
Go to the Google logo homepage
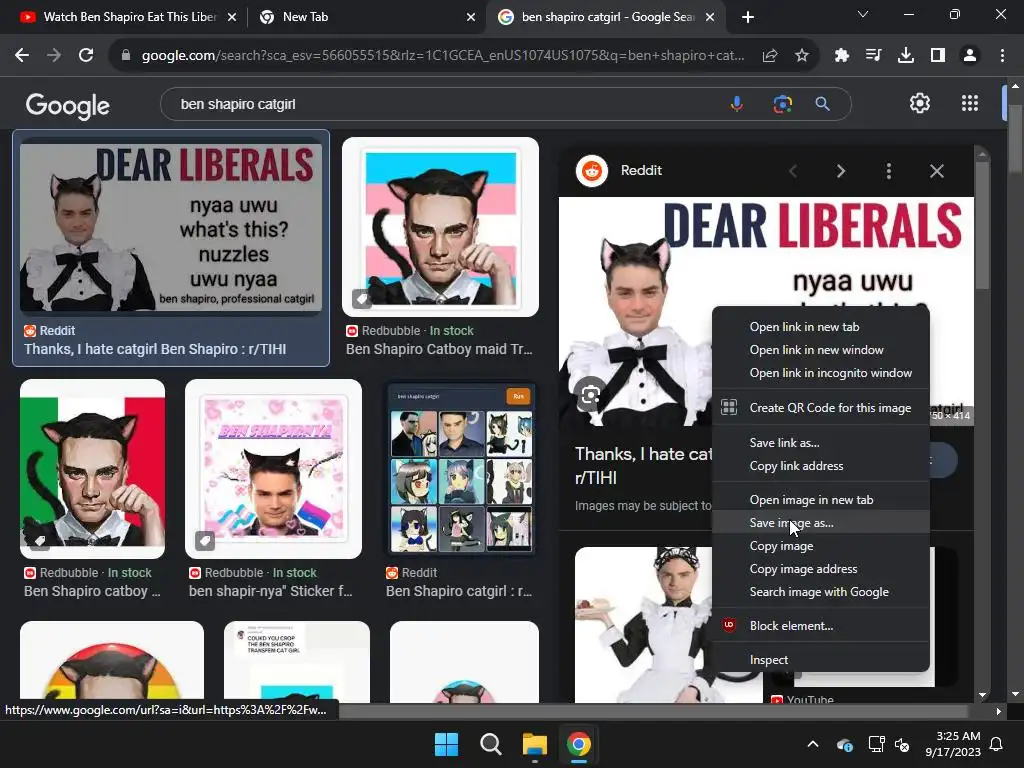[x=68, y=105]
